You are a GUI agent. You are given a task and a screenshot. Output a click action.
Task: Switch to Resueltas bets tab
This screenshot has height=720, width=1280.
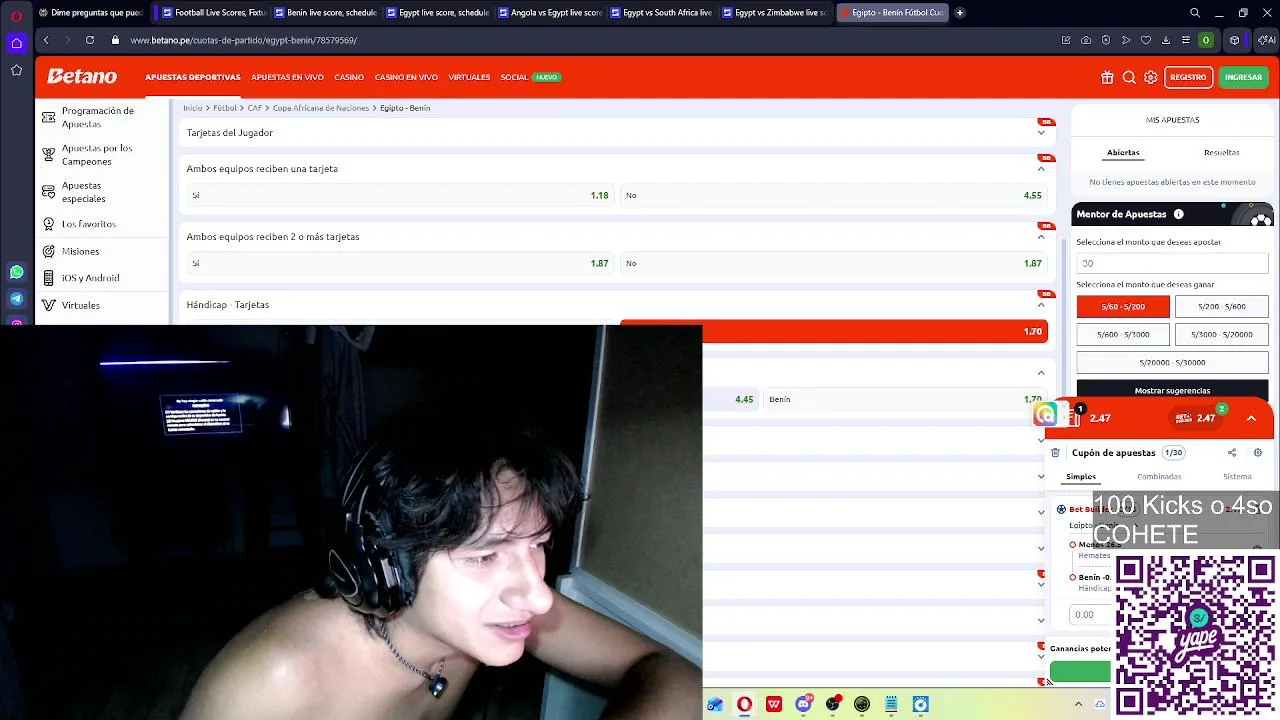point(1221,153)
